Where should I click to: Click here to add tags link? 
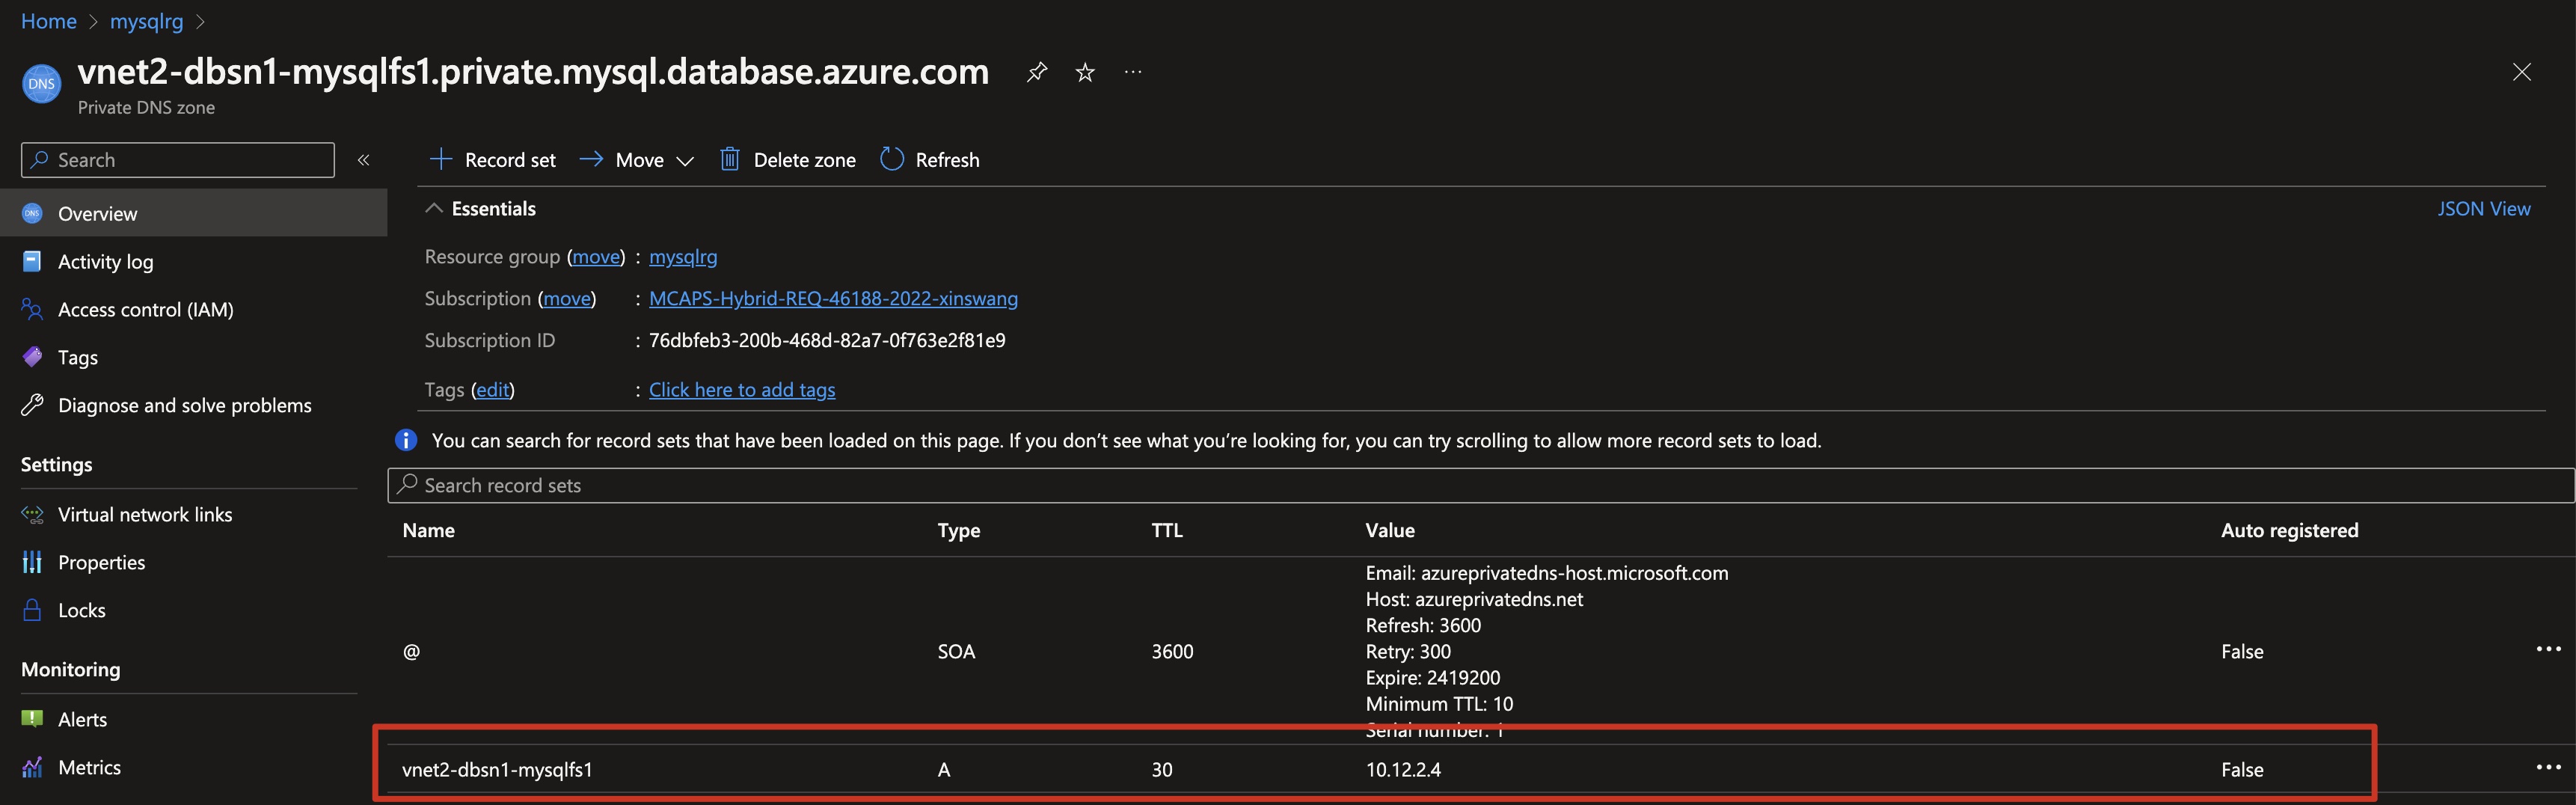pos(742,390)
